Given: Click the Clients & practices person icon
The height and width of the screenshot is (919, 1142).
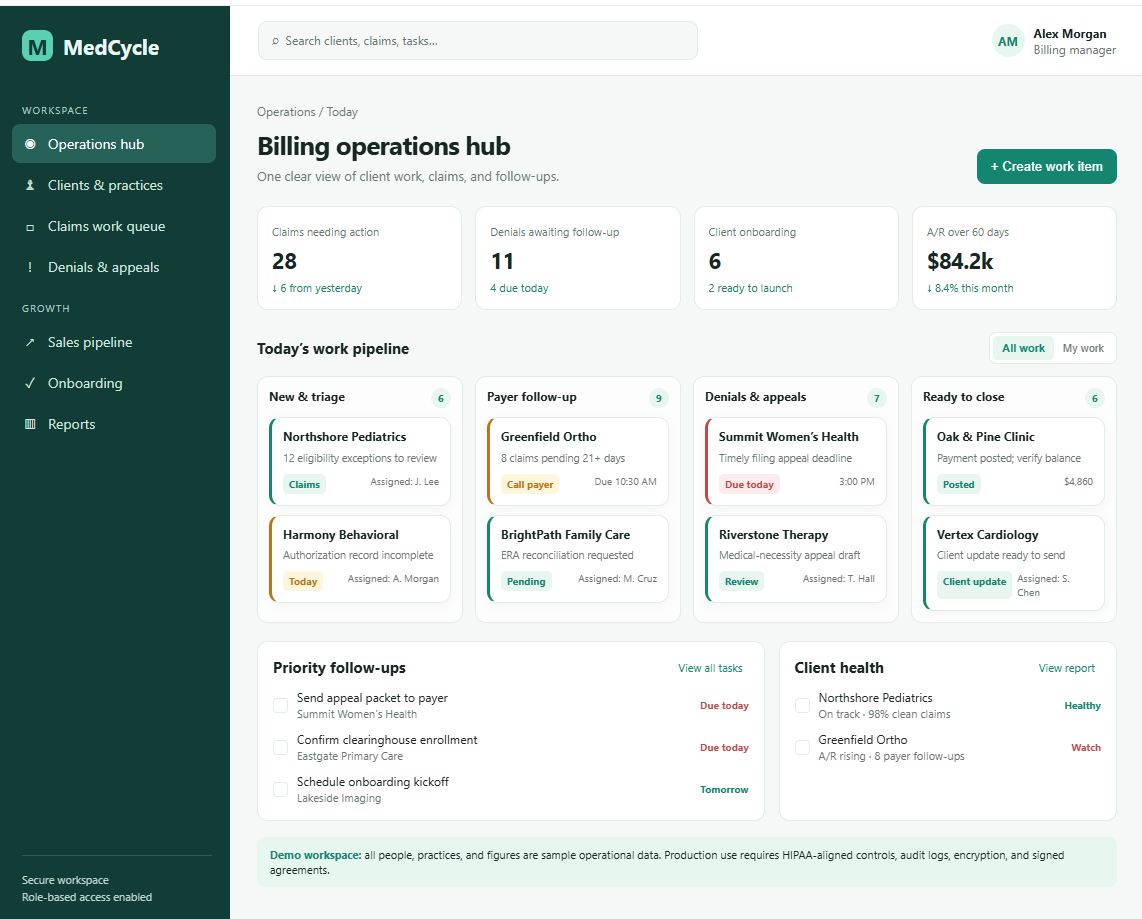Looking at the screenshot, I should pyautogui.click(x=30, y=185).
